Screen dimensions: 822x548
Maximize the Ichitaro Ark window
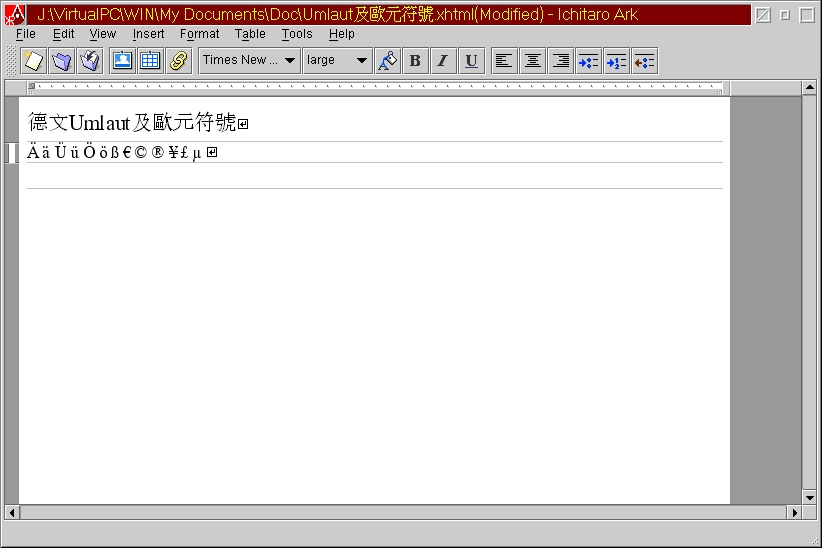pyautogui.click(x=807, y=15)
